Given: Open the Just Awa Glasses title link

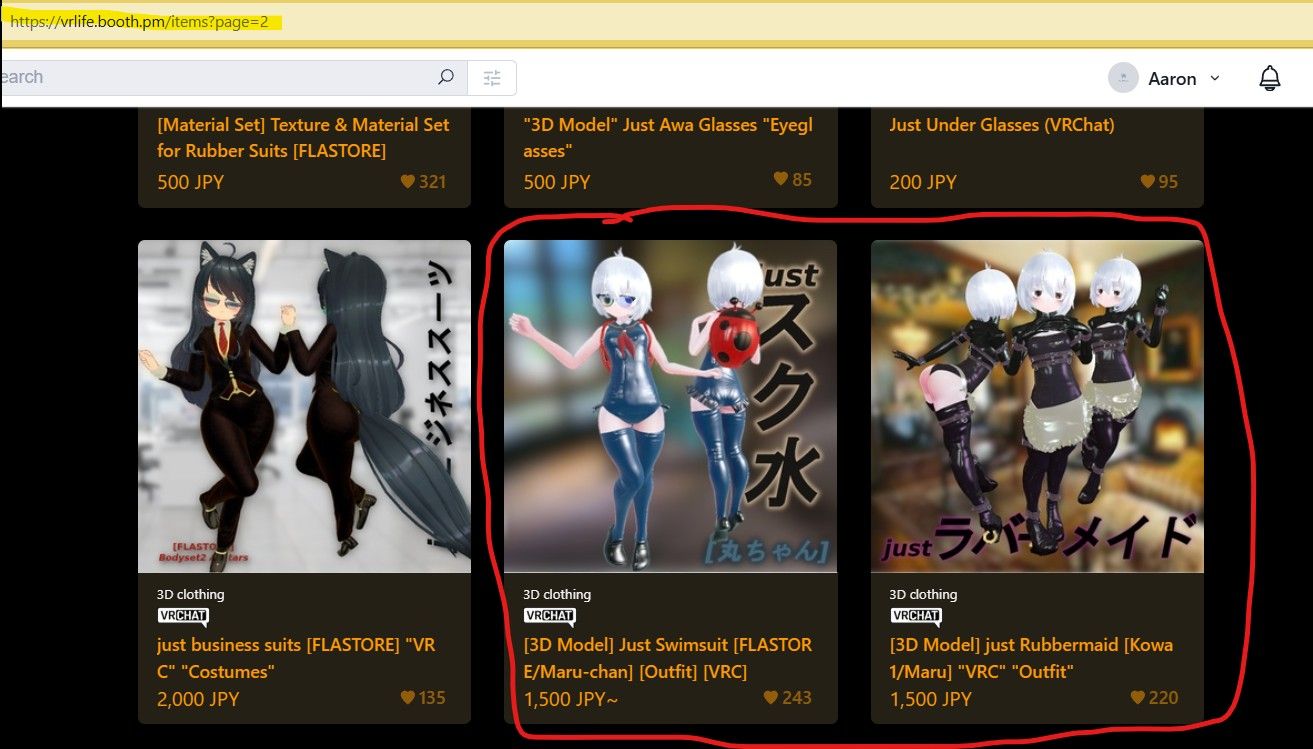Looking at the screenshot, I should click(x=668, y=138).
